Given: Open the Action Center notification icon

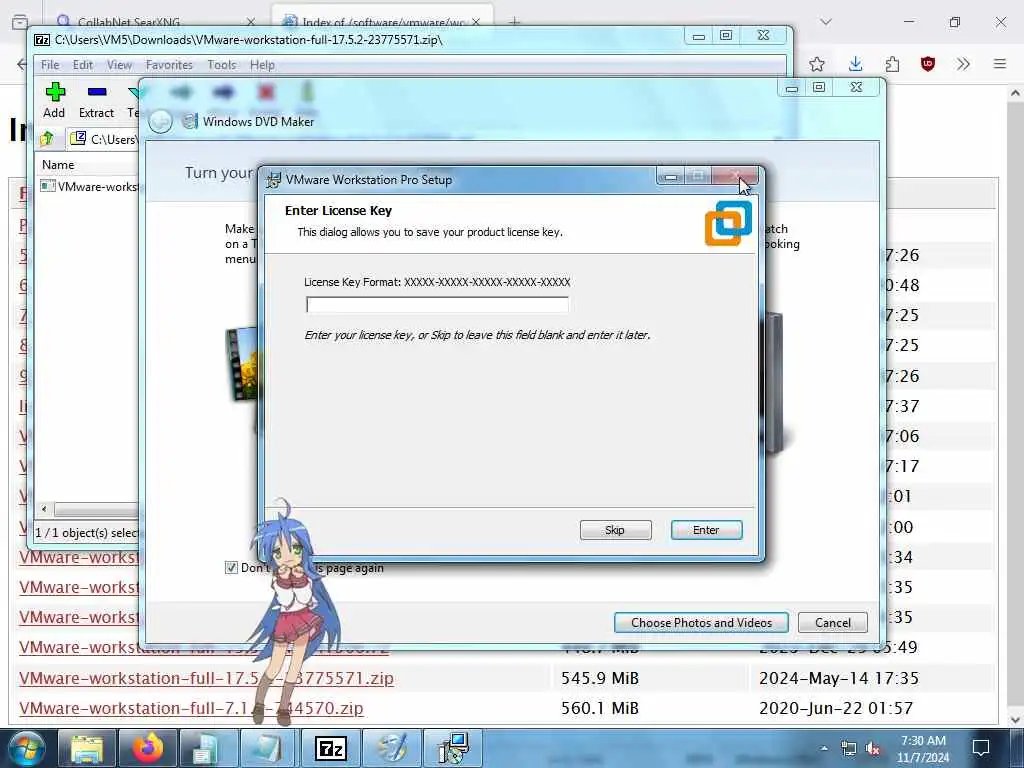Looking at the screenshot, I should [x=980, y=748].
